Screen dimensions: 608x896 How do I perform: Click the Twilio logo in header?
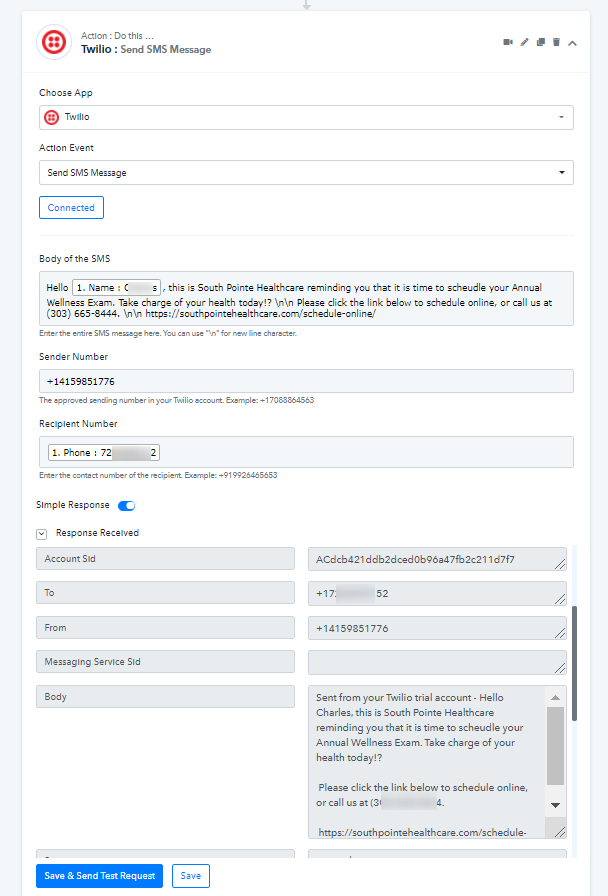(x=53, y=42)
